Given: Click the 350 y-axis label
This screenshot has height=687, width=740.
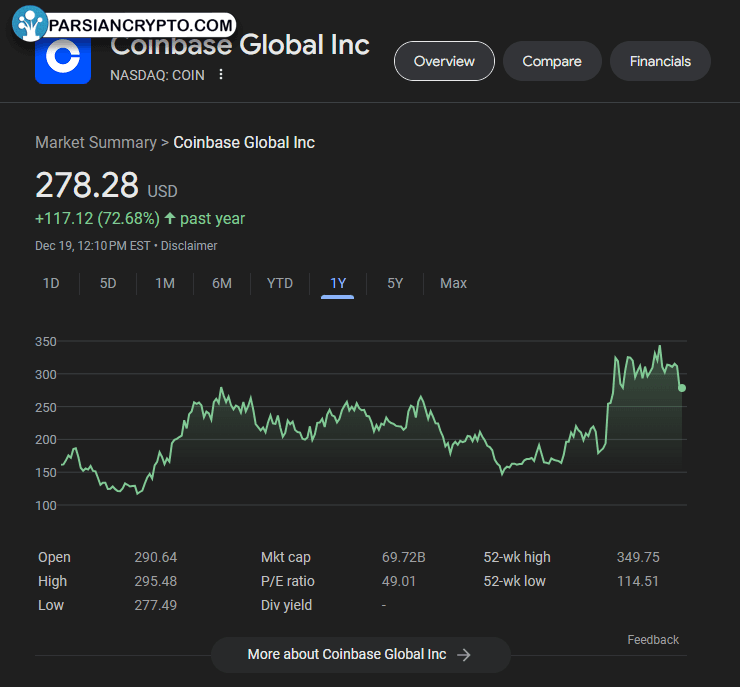Looking at the screenshot, I should pos(46,342).
